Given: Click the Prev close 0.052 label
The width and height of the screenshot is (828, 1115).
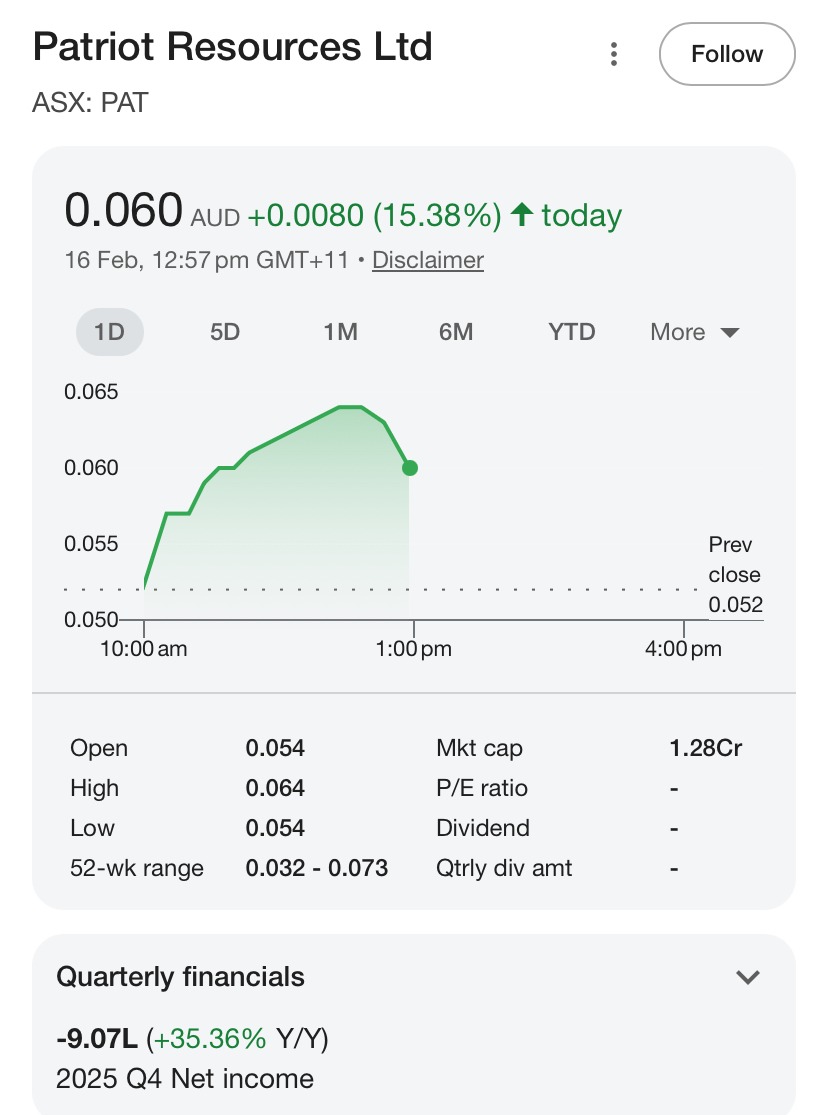Looking at the screenshot, I should (735, 575).
